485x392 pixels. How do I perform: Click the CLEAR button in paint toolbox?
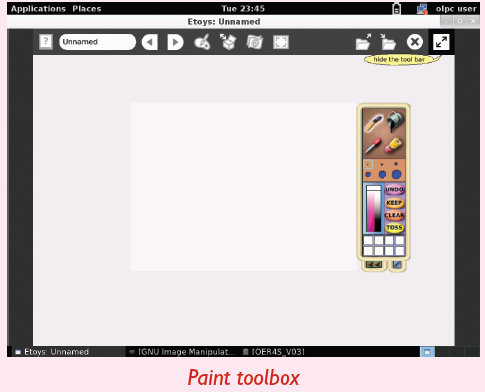pyautogui.click(x=394, y=215)
